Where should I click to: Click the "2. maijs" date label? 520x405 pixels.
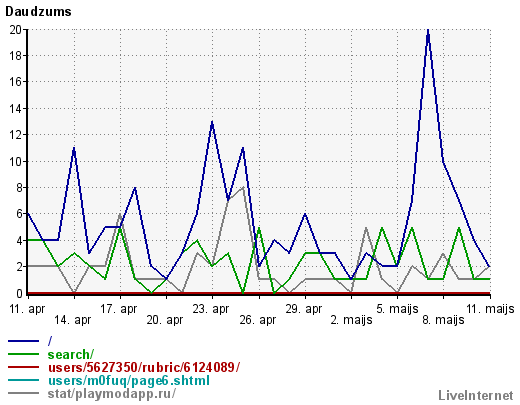(x=351, y=320)
